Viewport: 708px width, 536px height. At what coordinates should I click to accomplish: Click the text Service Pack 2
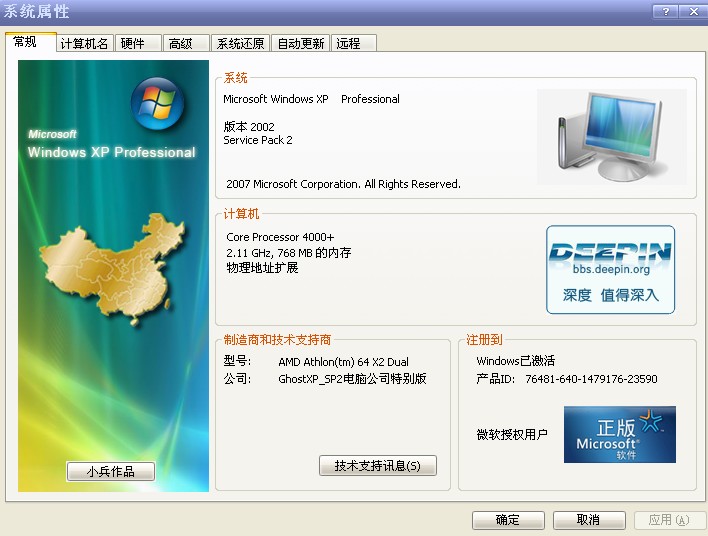point(258,140)
